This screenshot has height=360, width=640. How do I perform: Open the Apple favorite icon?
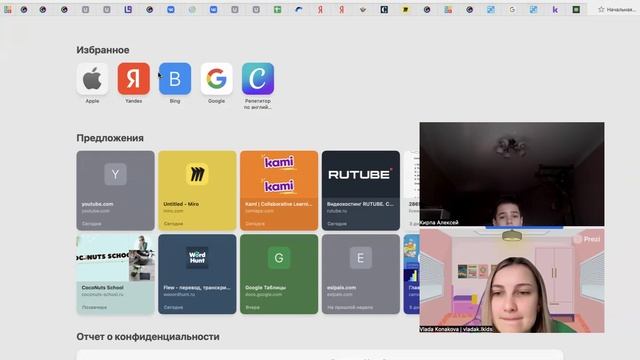pyautogui.click(x=92, y=79)
